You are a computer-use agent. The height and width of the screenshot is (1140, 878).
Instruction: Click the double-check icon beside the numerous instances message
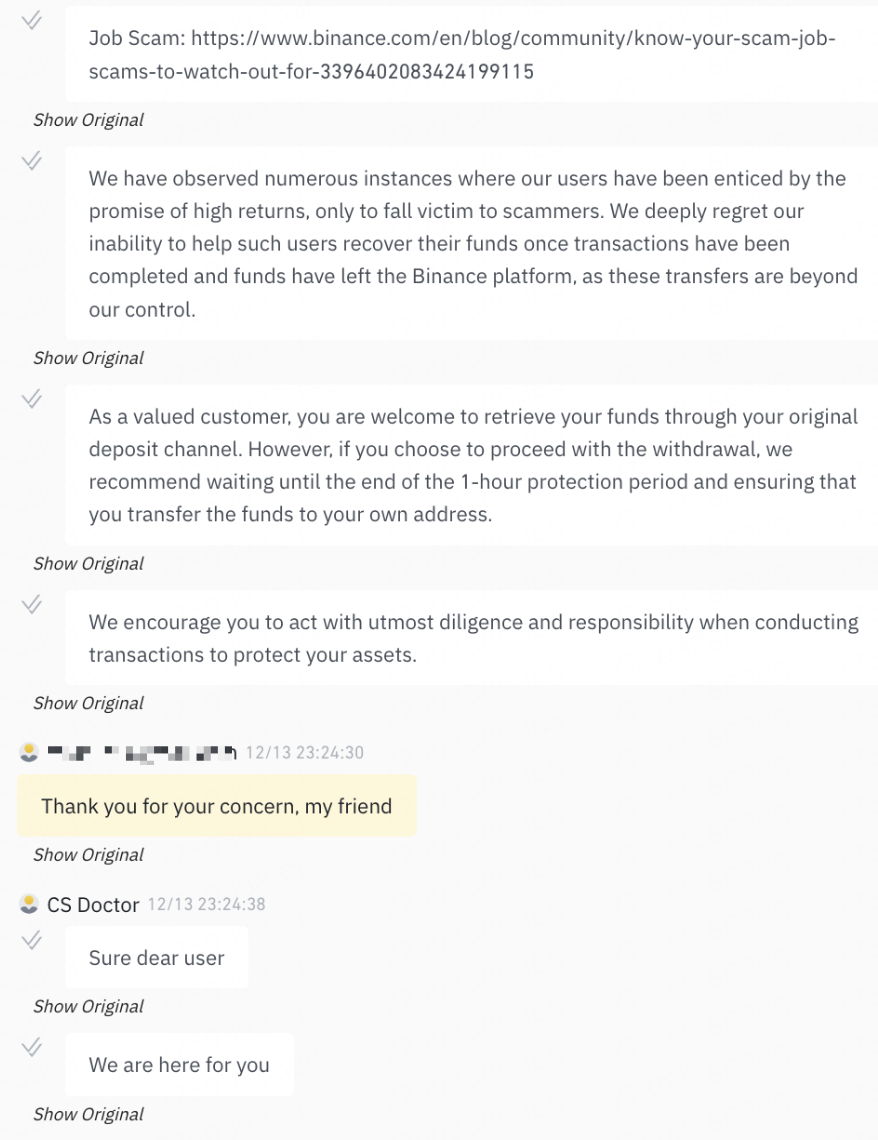[x=32, y=161]
